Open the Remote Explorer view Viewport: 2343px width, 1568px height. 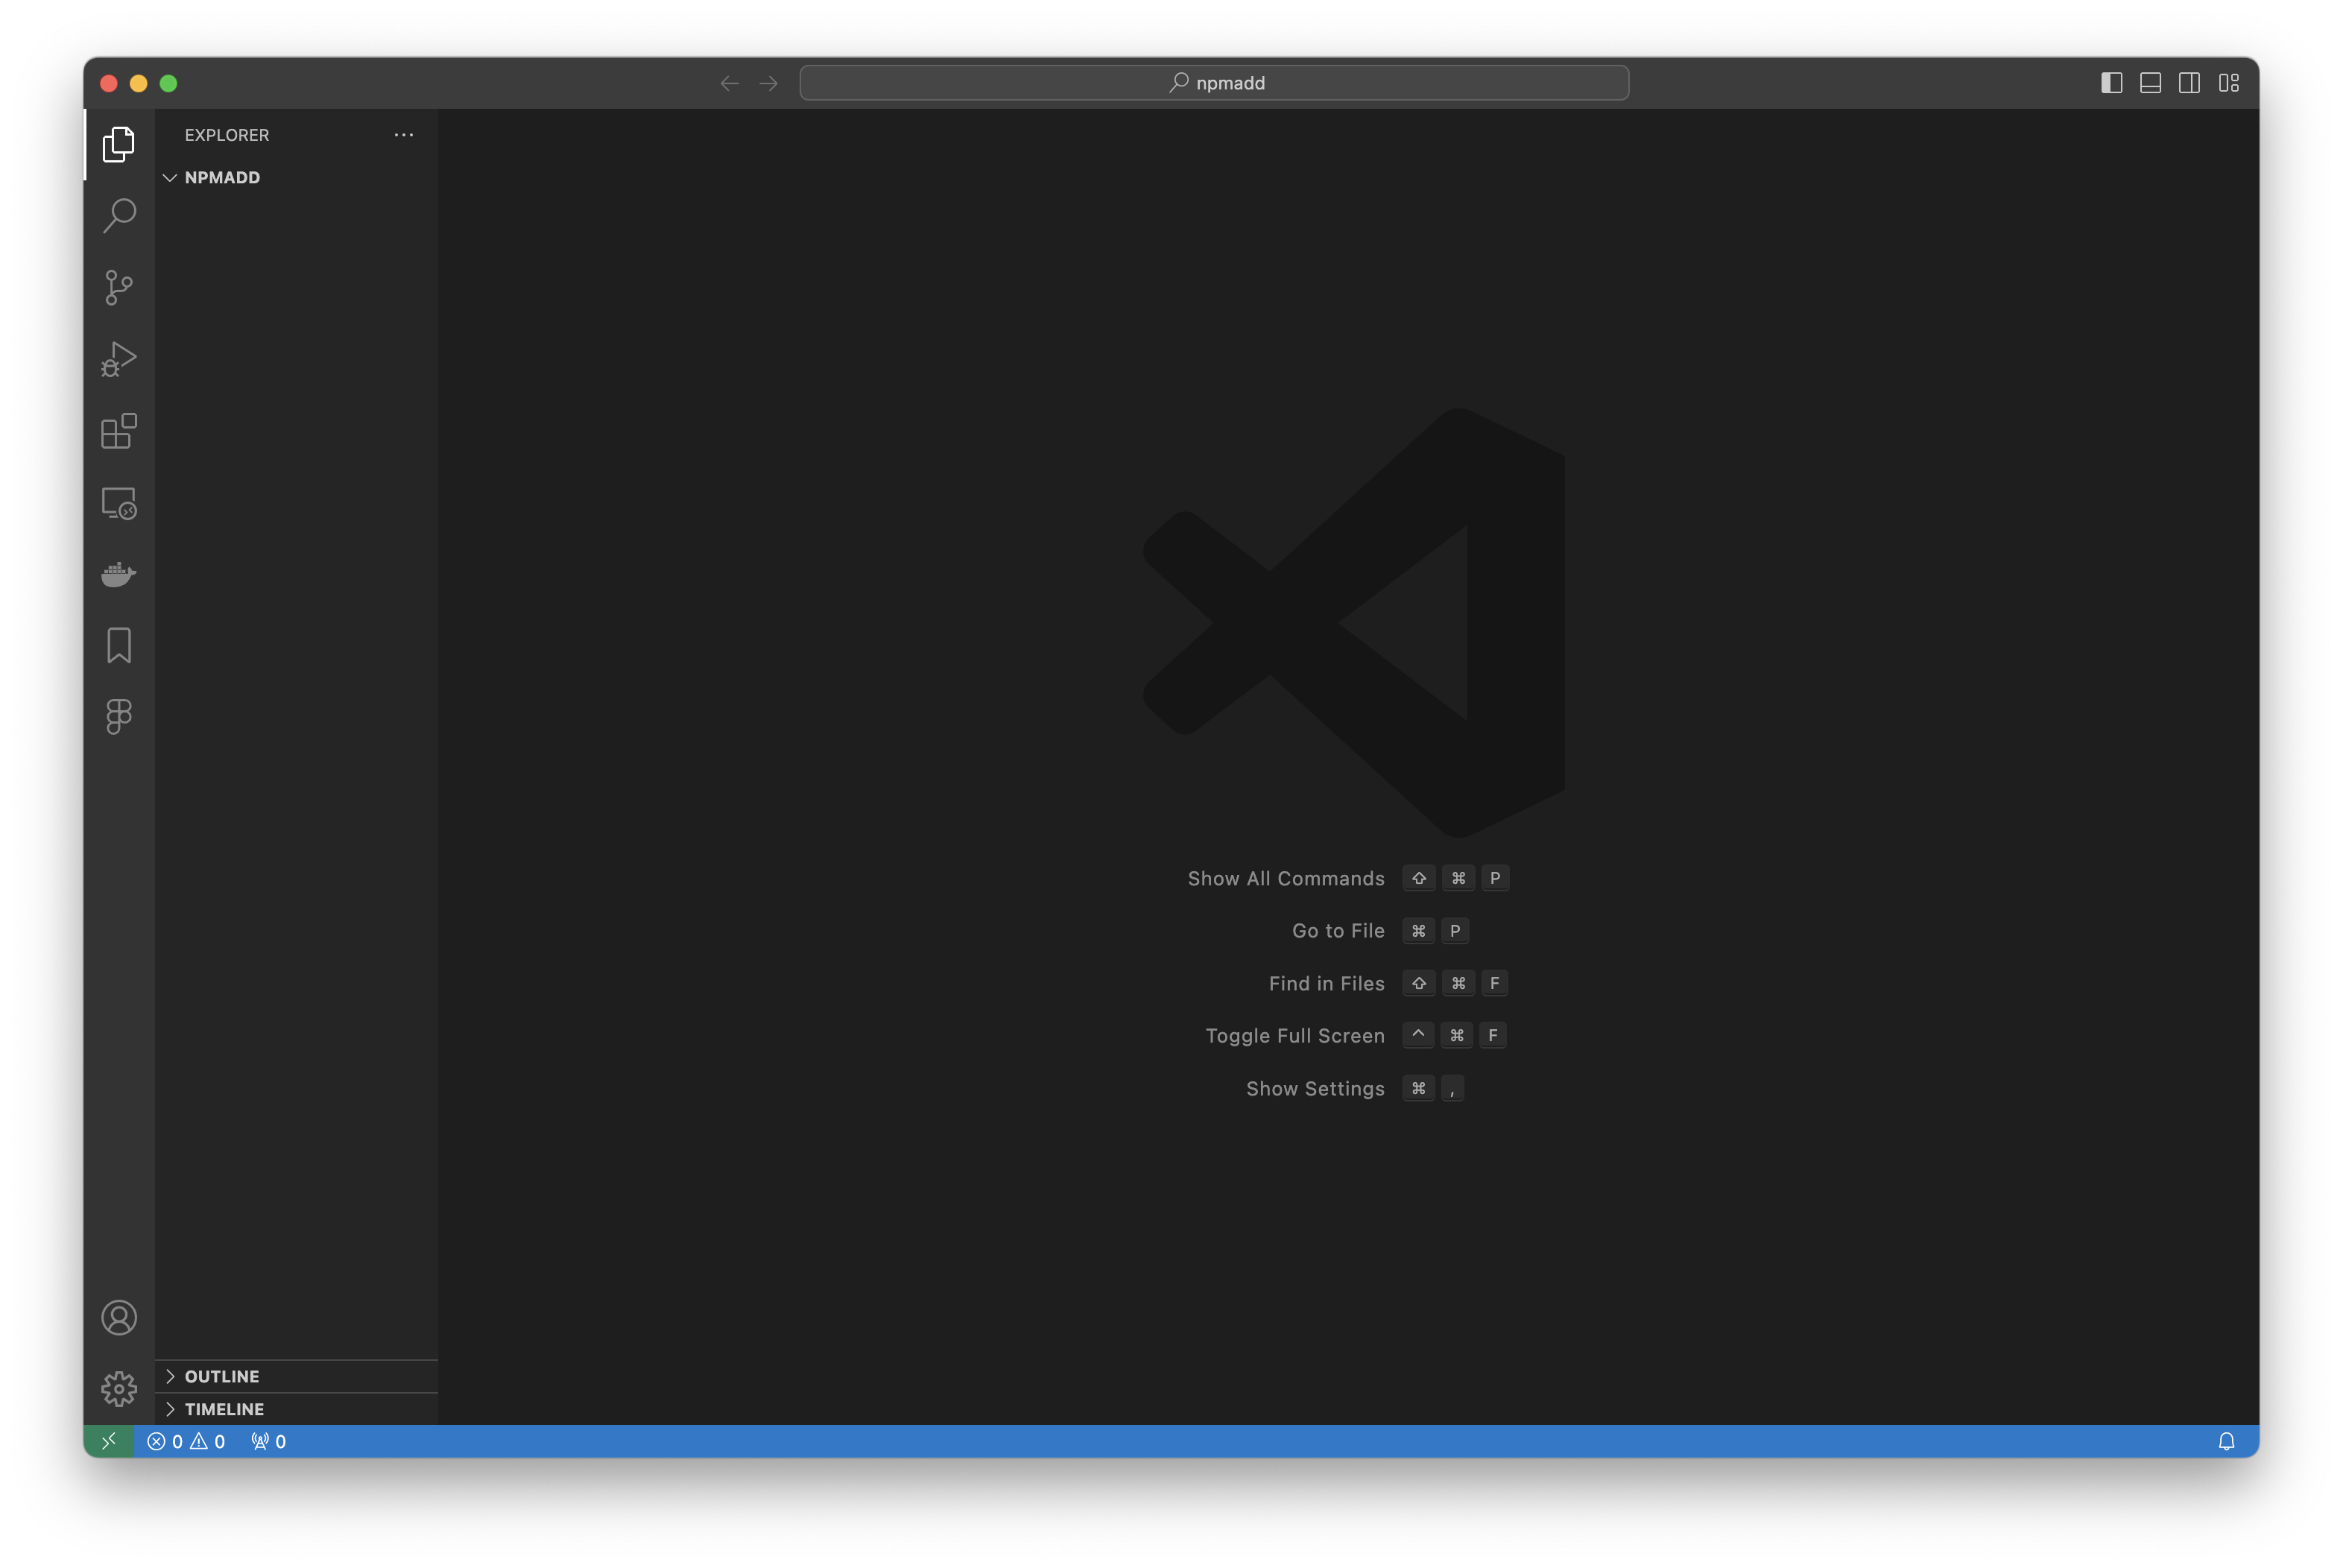pyautogui.click(x=119, y=503)
